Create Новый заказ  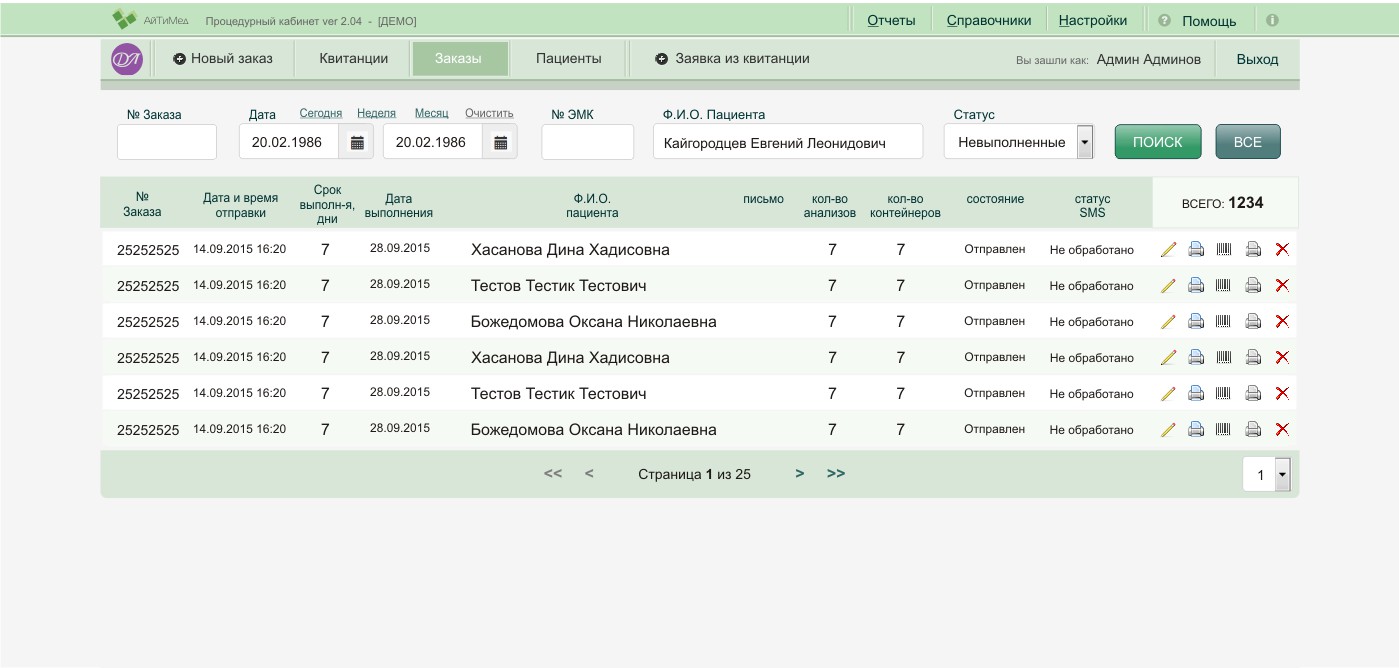[x=223, y=59]
